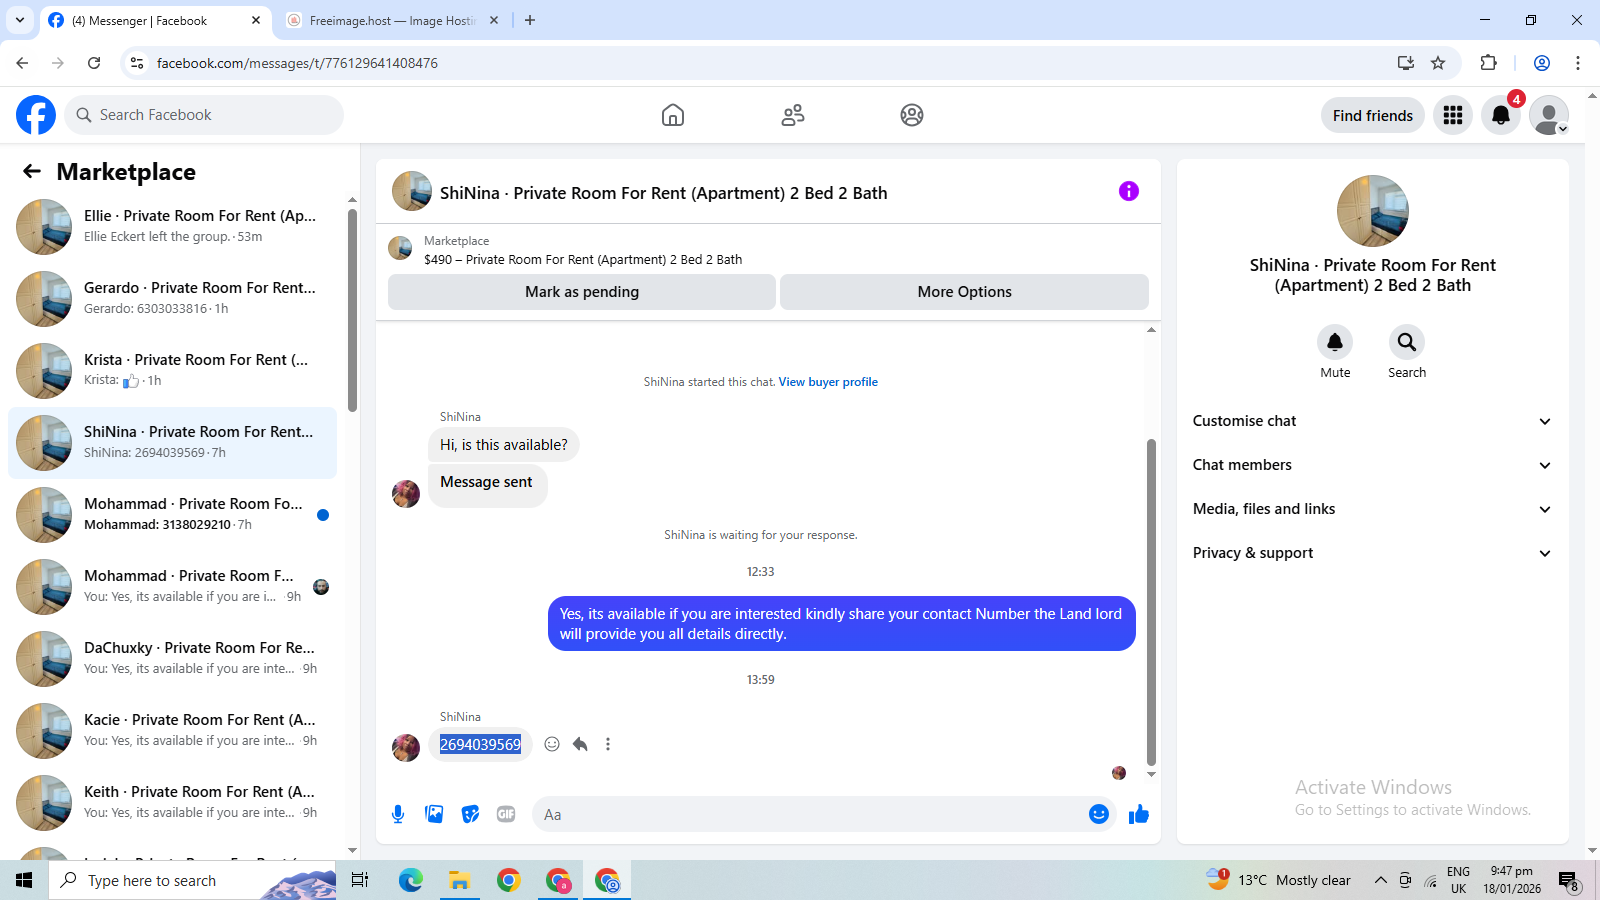Expand Media, files and links section

click(x=1372, y=509)
